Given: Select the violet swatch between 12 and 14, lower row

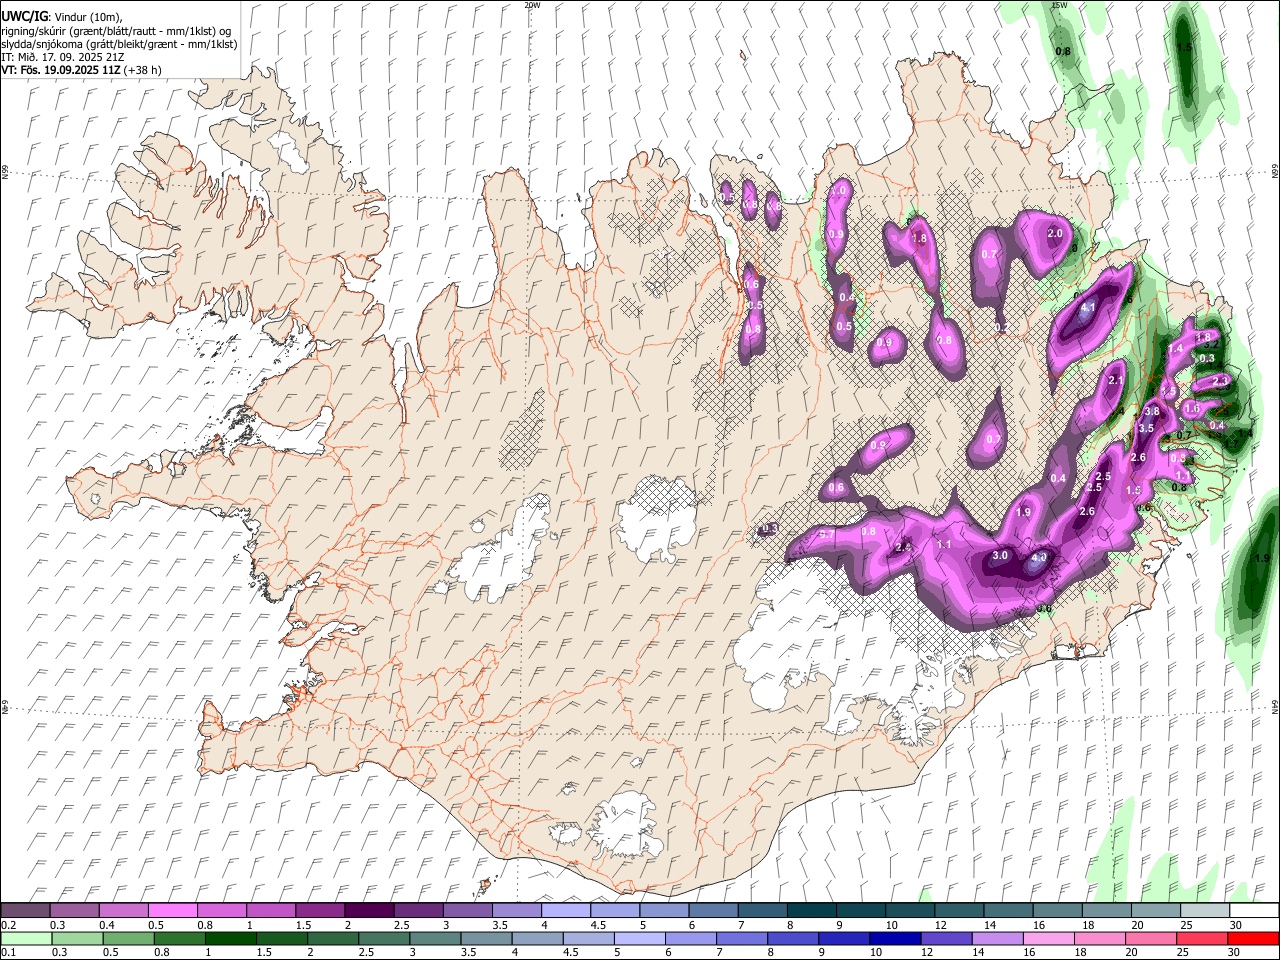Looking at the screenshot, I should [x=947, y=938].
